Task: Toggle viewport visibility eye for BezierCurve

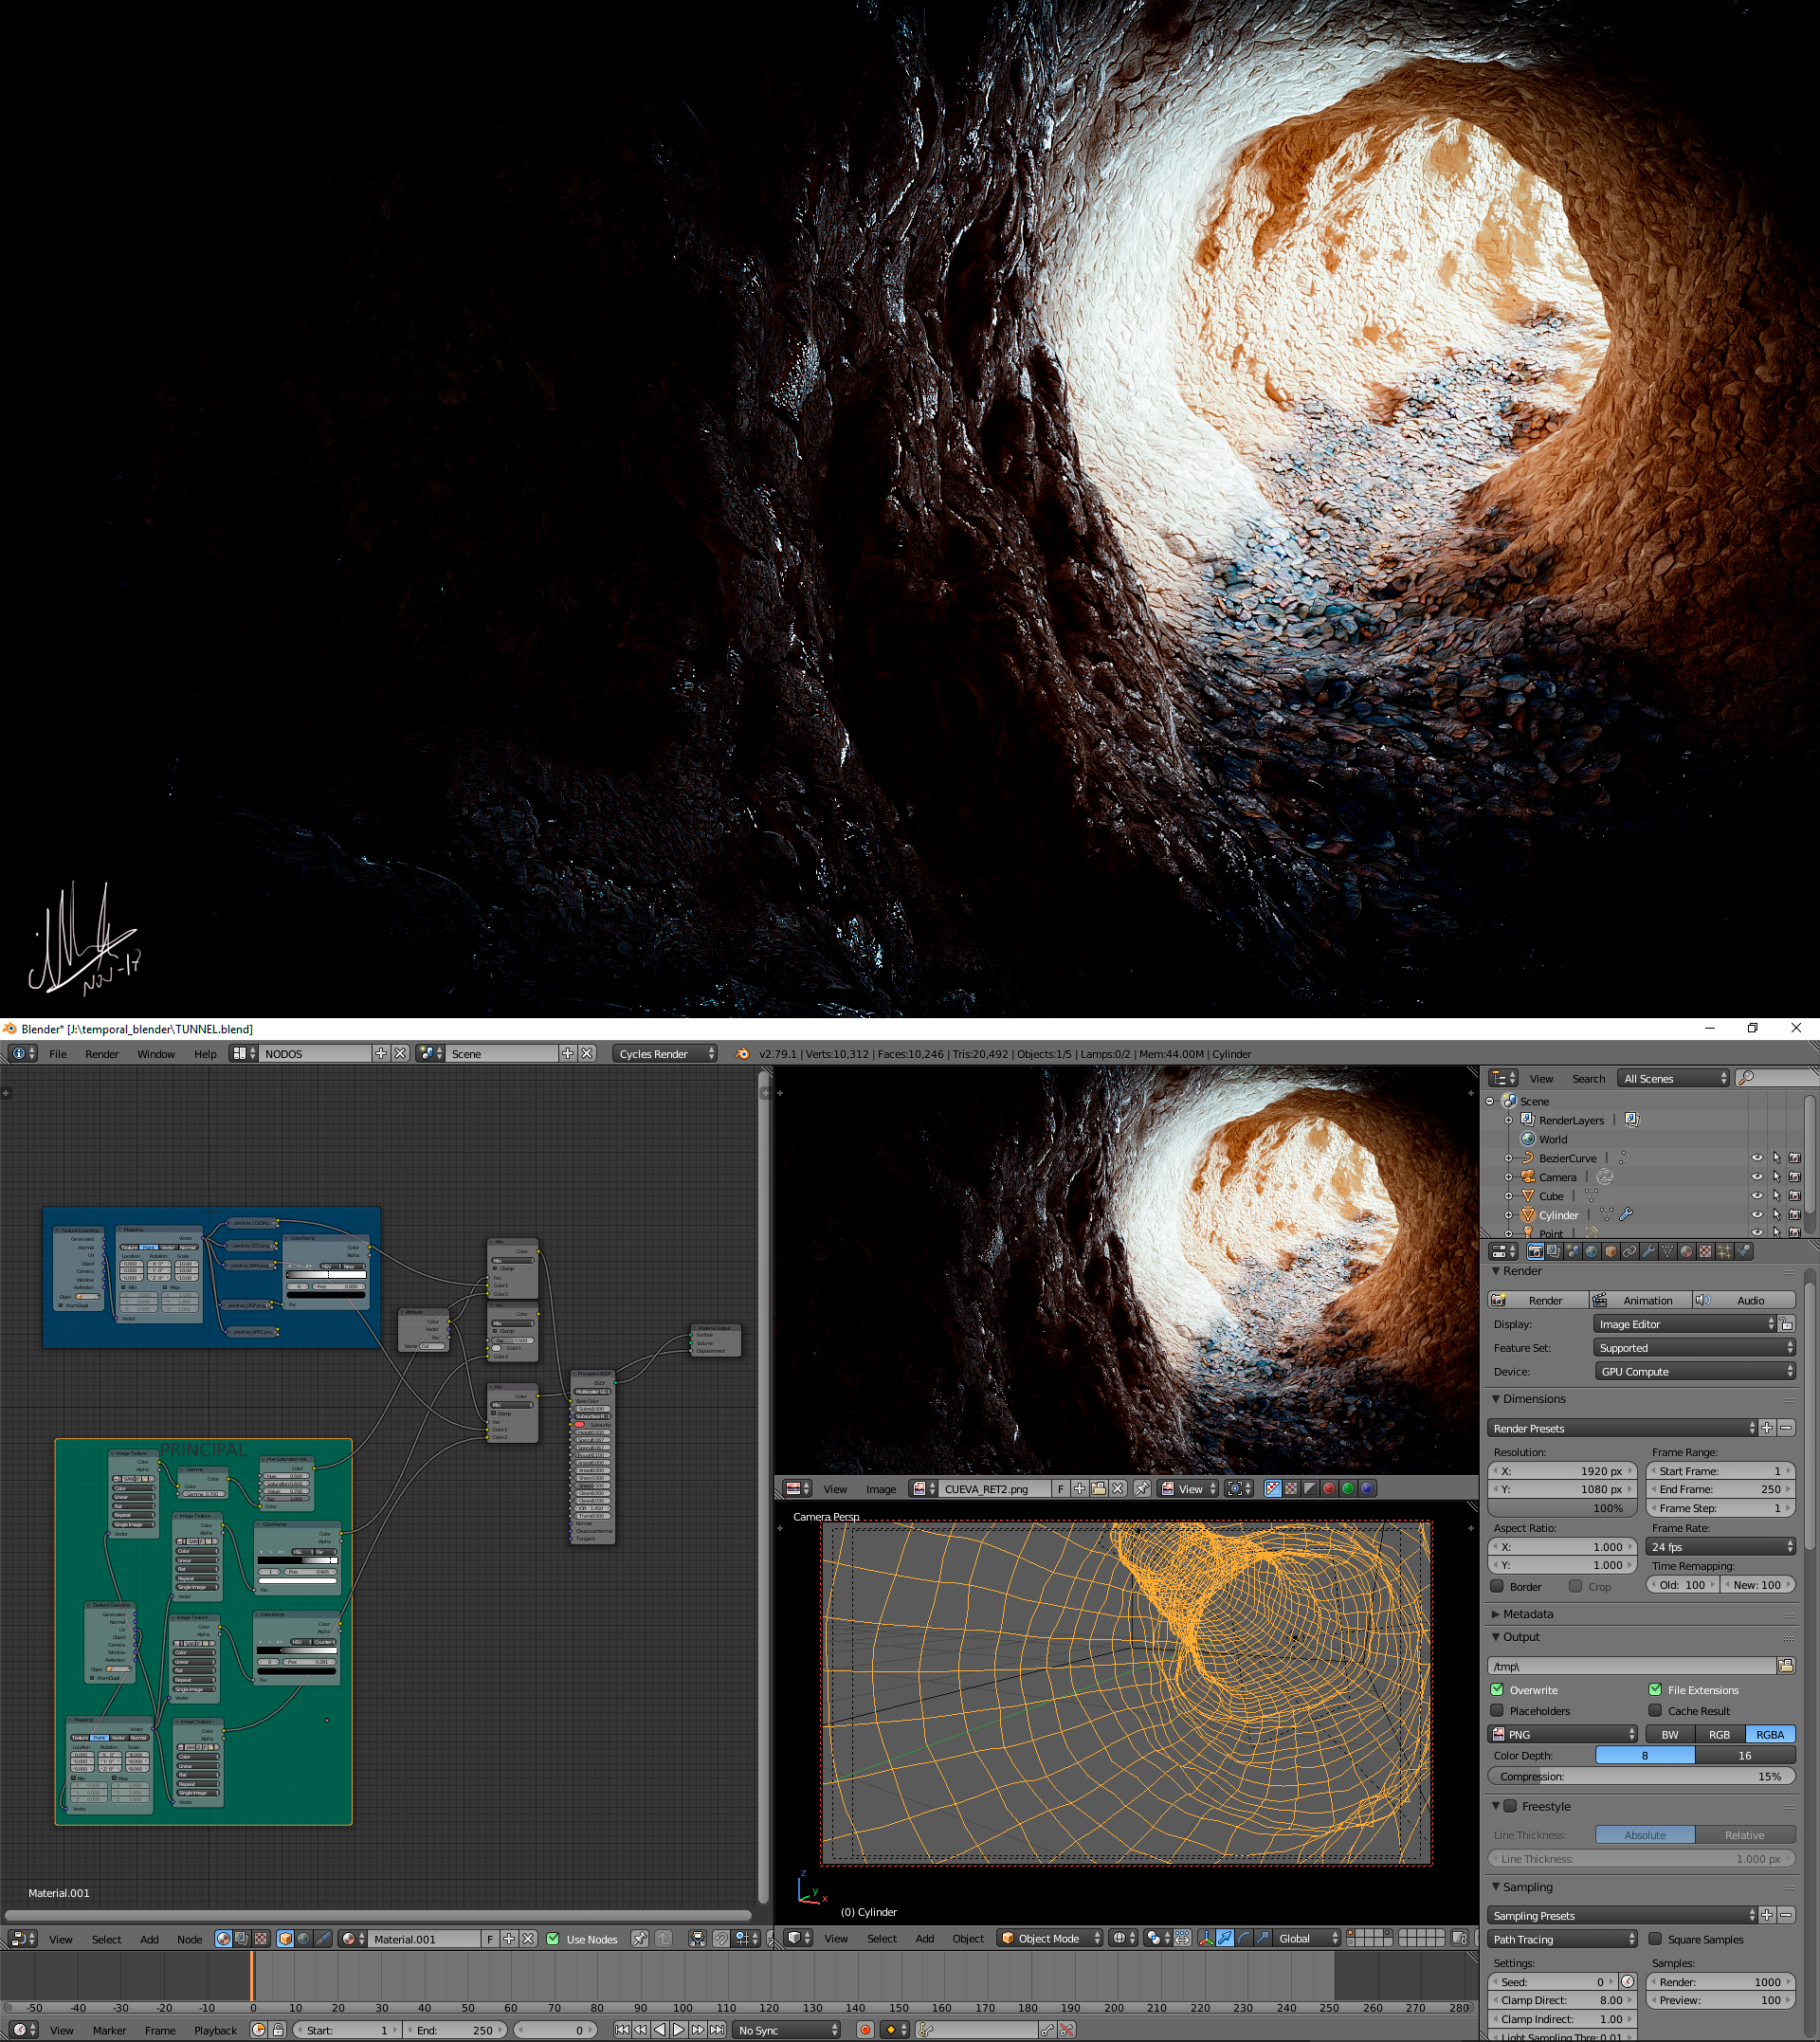Action: click(x=1757, y=1158)
